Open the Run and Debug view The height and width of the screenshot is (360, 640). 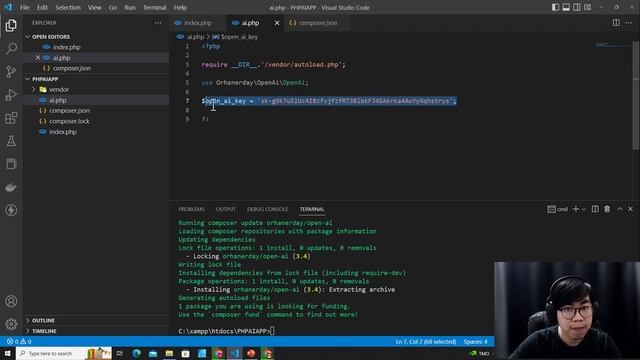click(11, 95)
